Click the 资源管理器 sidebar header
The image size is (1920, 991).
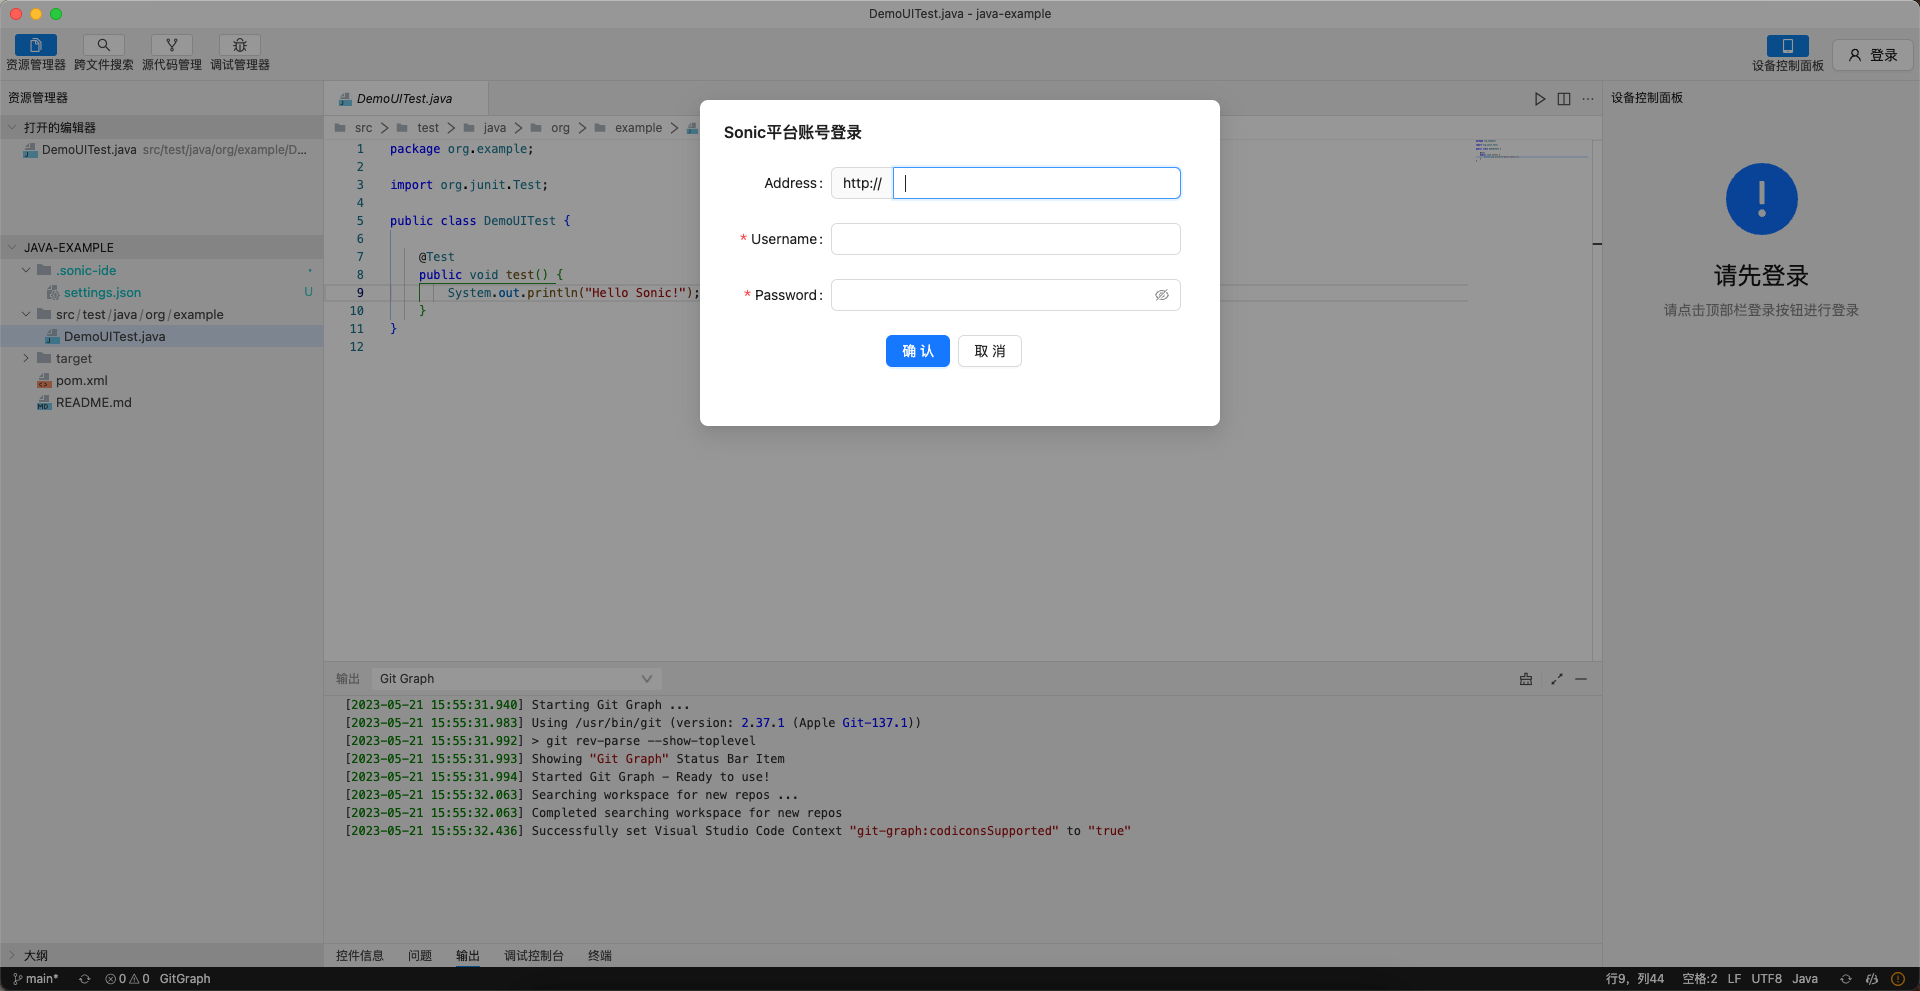pos(38,98)
